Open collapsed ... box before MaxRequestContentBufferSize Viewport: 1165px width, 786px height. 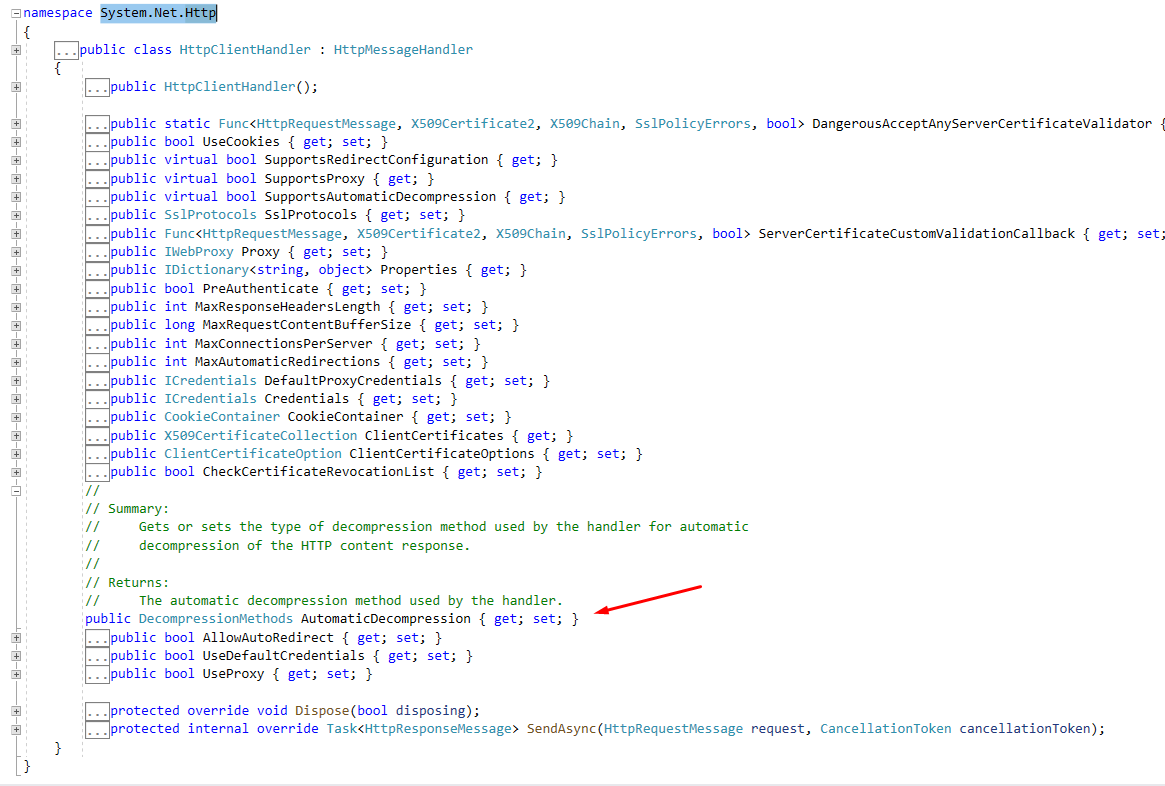tap(97, 326)
